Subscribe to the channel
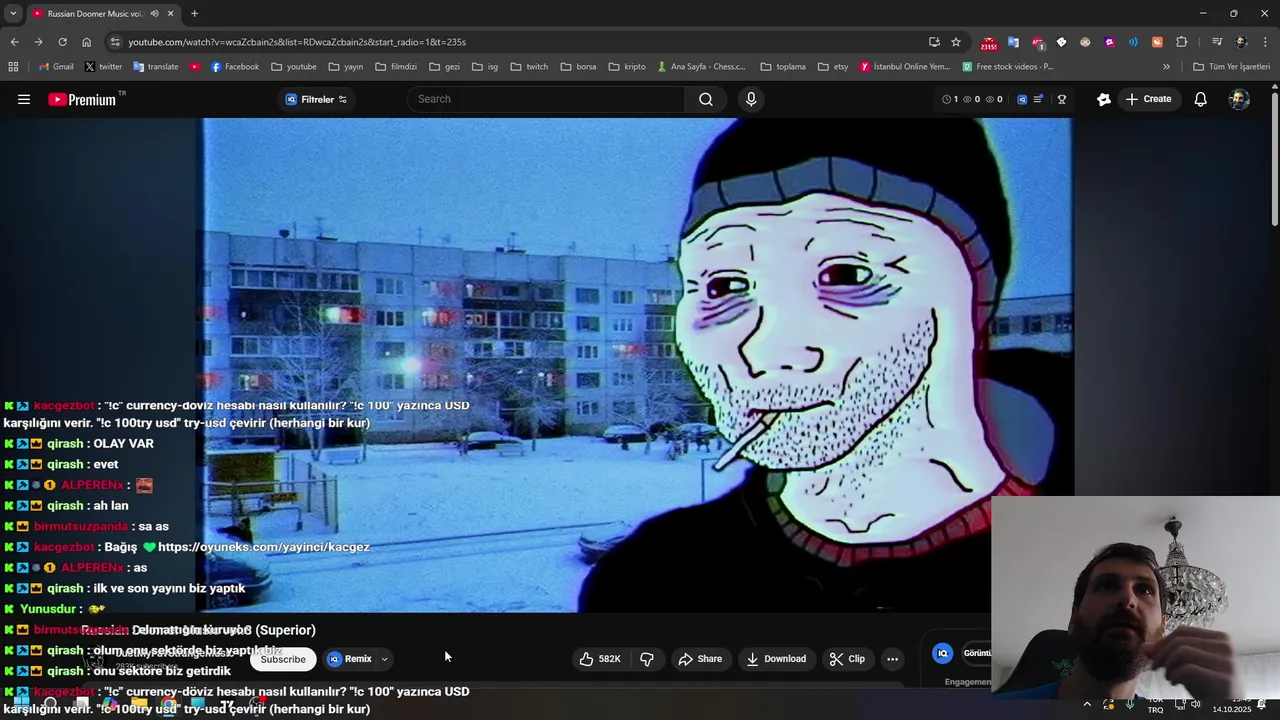The image size is (1280, 720). (x=283, y=659)
